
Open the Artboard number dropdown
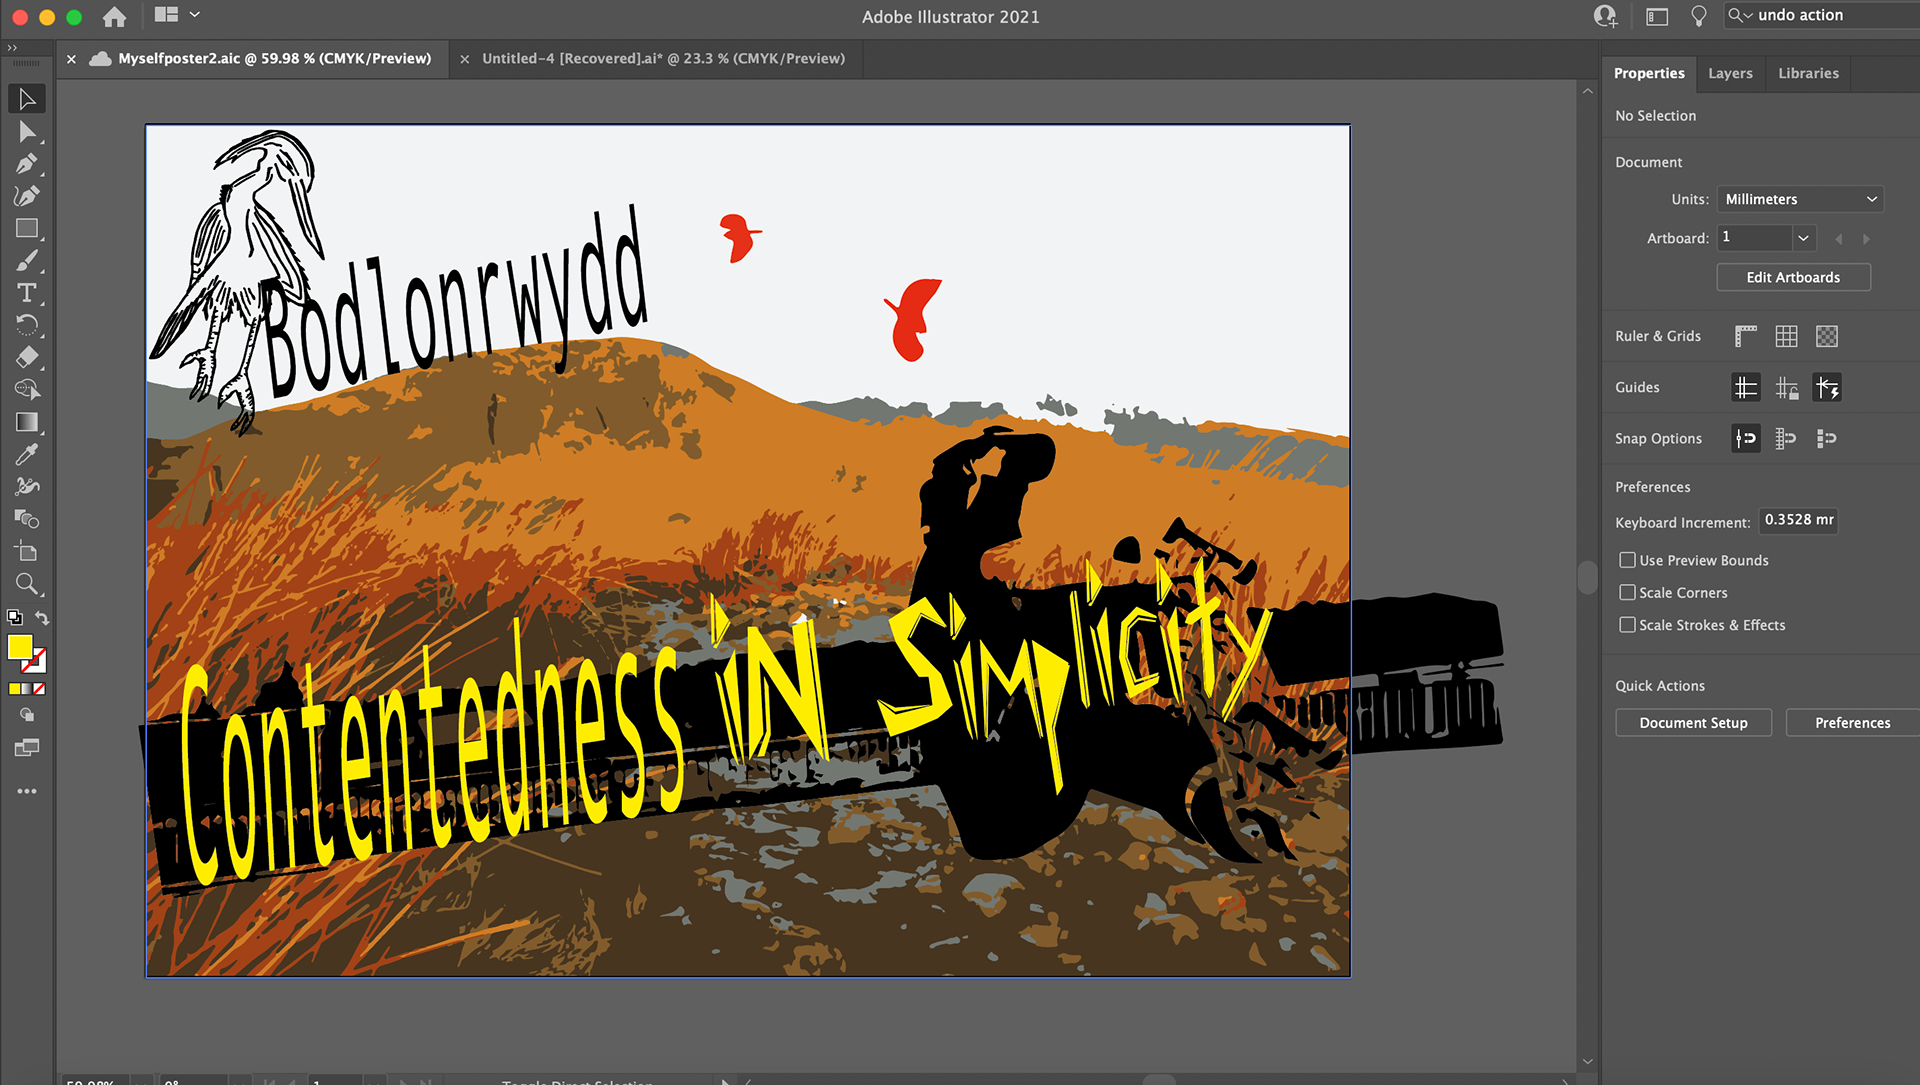[1803, 238]
